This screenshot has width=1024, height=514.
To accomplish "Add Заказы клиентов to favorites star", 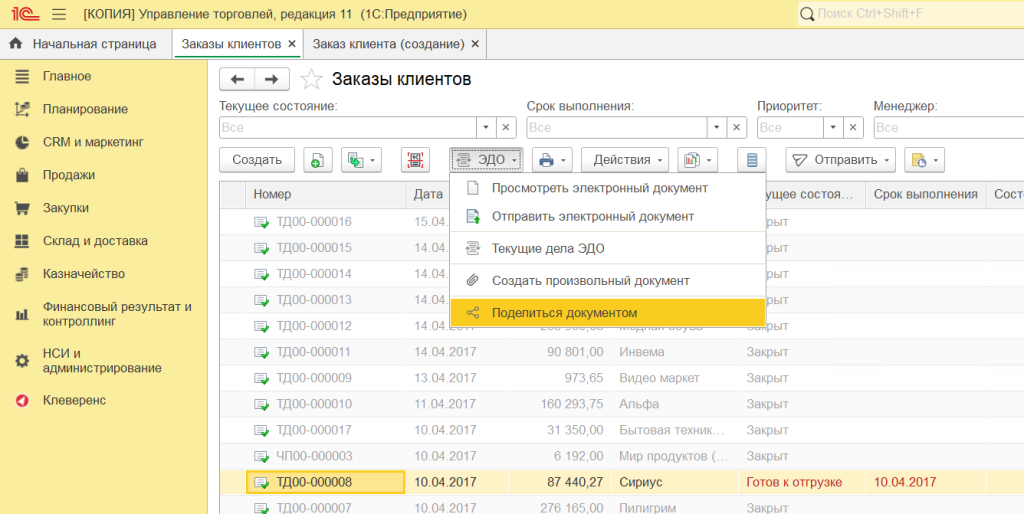I will tap(311, 80).
